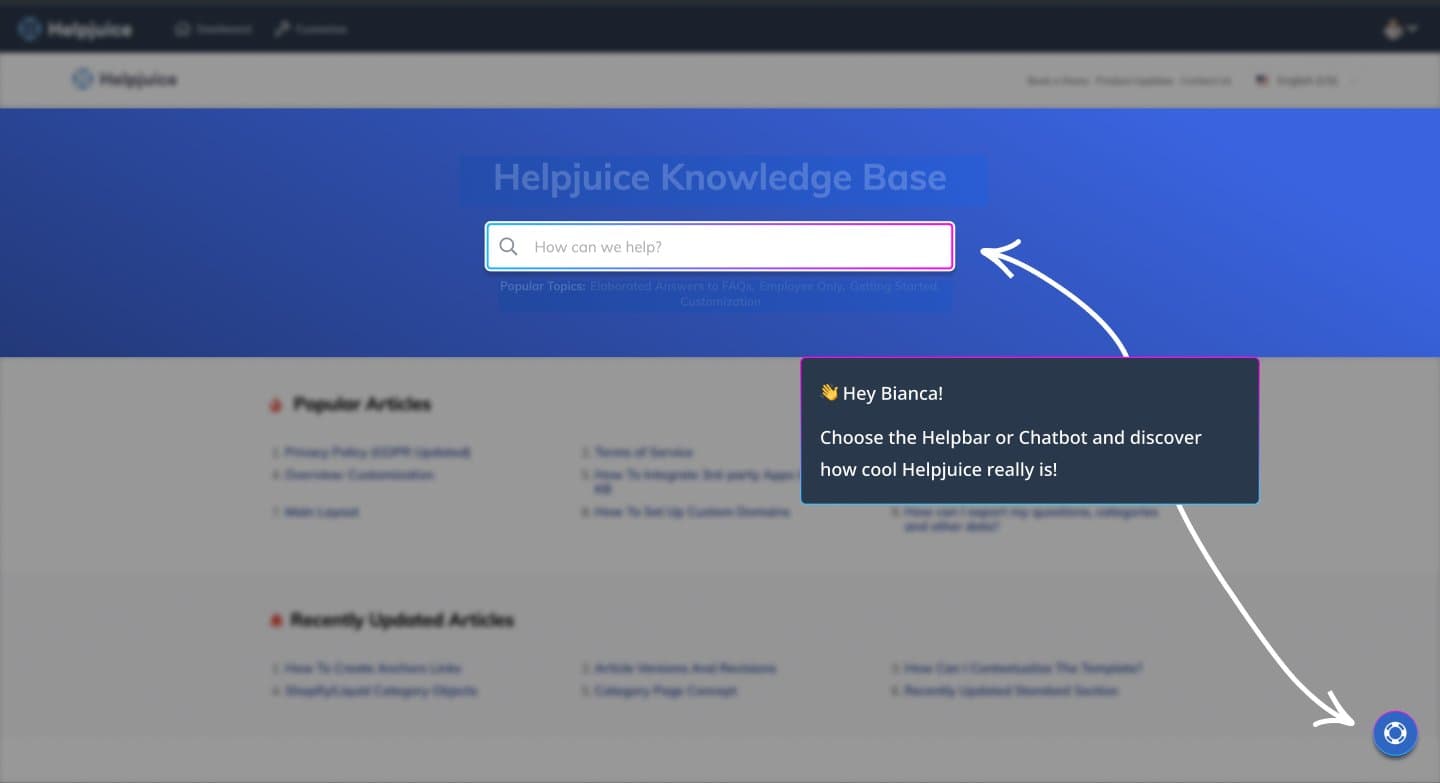Image resolution: width=1440 pixels, height=783 pixels.
Task: Select the 'Elaborated Answers to FAQs' popular topic
Action: [671, 286]
